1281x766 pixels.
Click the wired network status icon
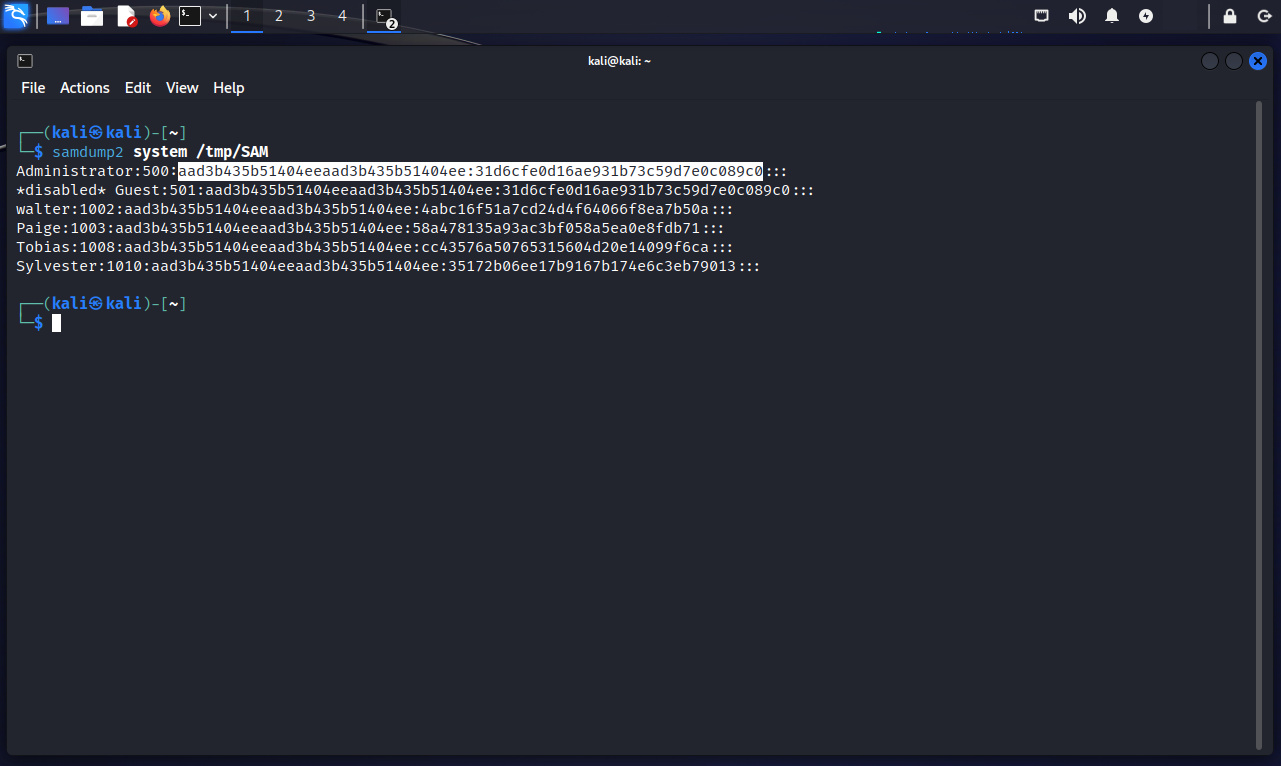pos(1042,16)
